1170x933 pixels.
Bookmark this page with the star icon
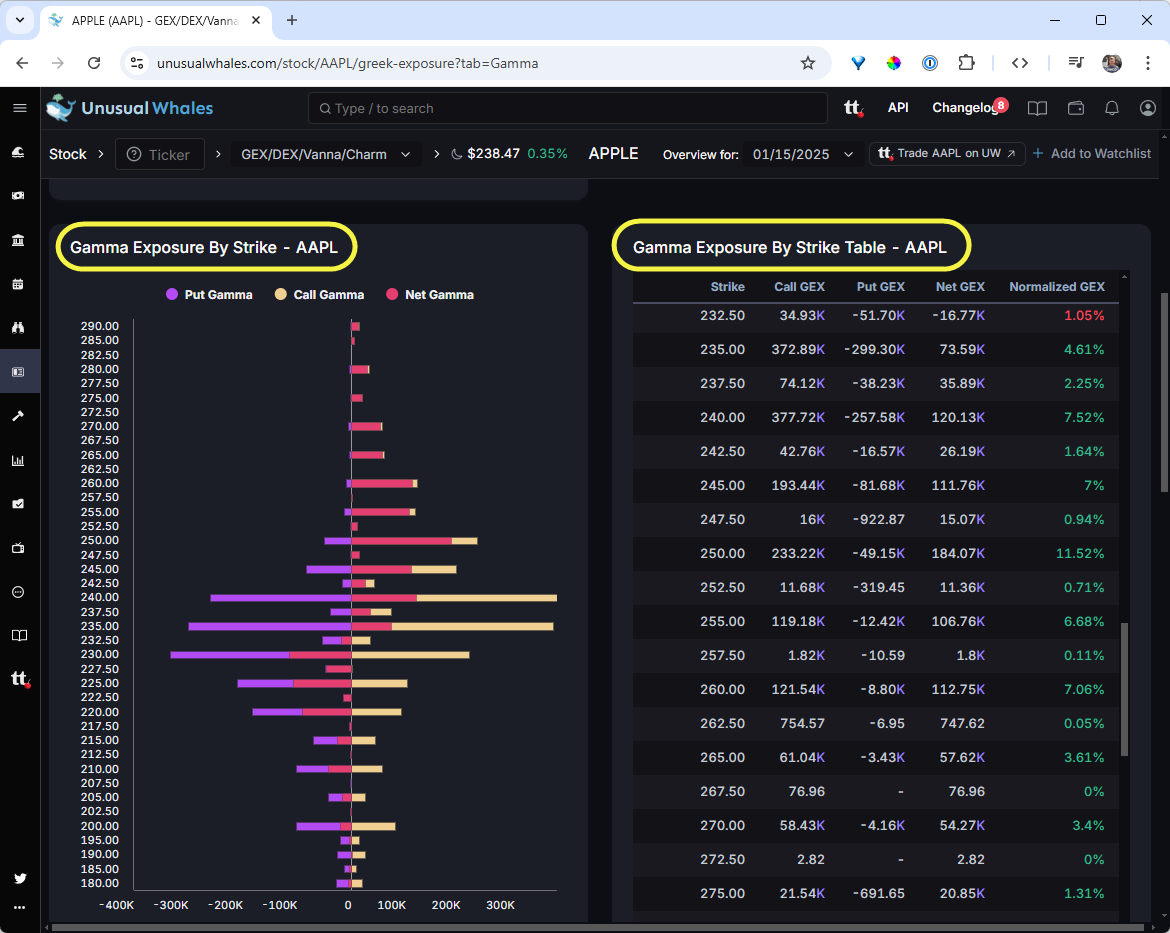807,63
